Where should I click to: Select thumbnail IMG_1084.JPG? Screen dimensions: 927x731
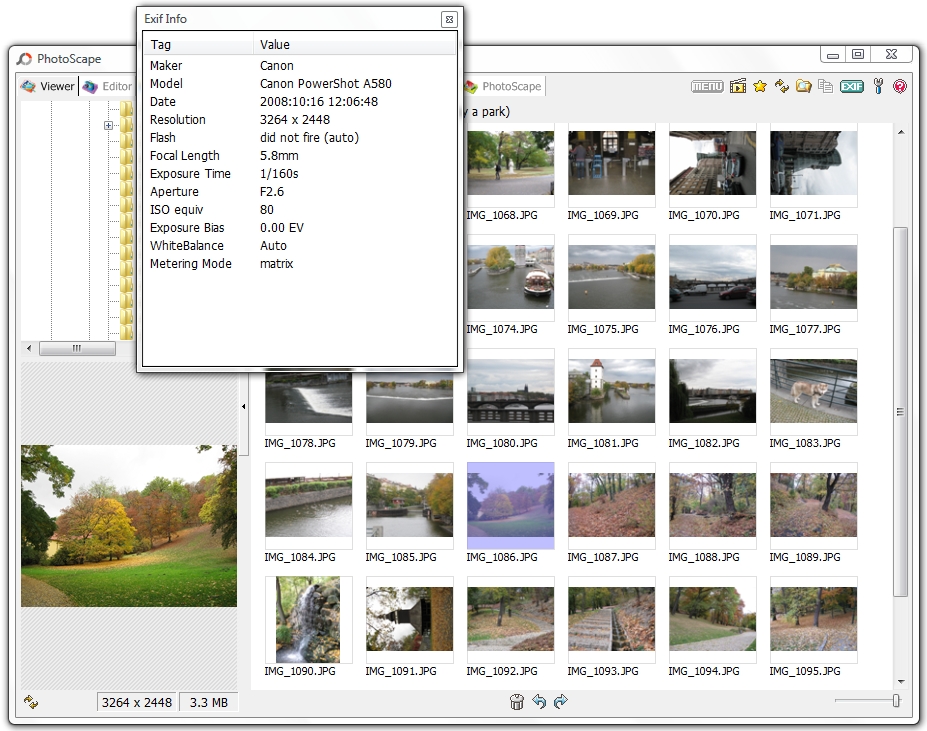pos(309,505)
